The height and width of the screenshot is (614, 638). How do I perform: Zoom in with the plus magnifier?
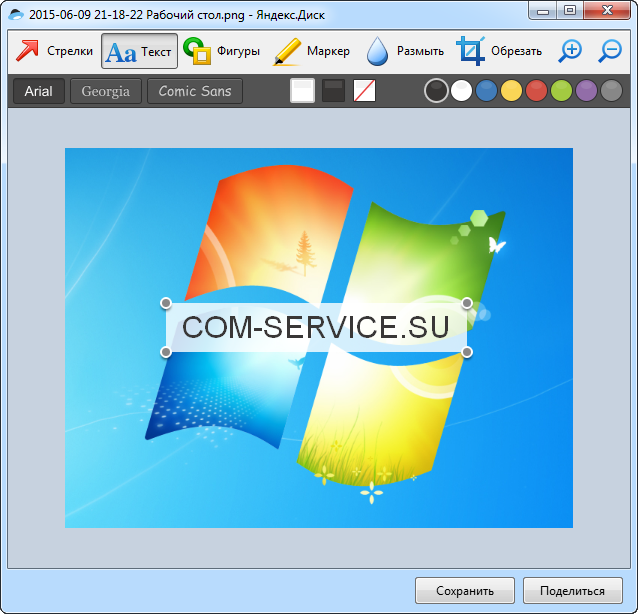(570, 51)
